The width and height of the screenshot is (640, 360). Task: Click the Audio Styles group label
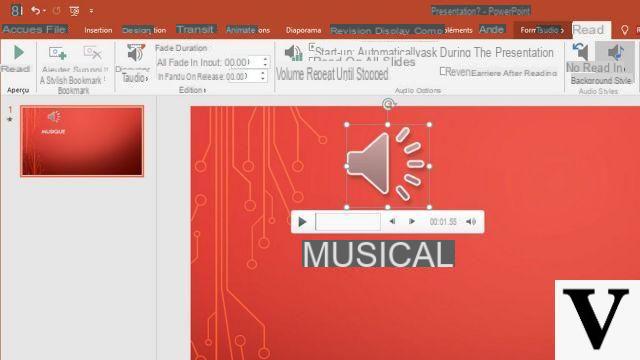598,91
